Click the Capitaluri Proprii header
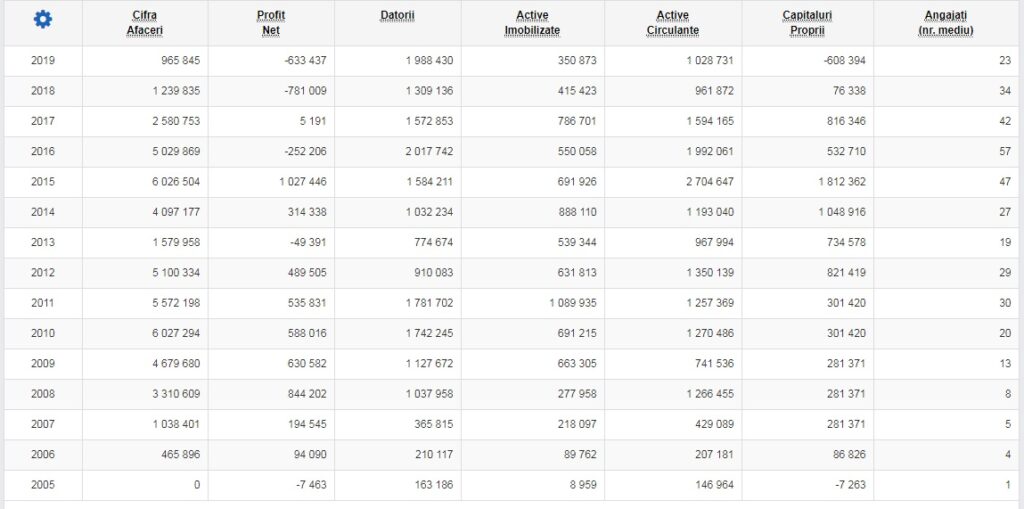The height and width of the screenshot is (509, 1024). point(809,23)
